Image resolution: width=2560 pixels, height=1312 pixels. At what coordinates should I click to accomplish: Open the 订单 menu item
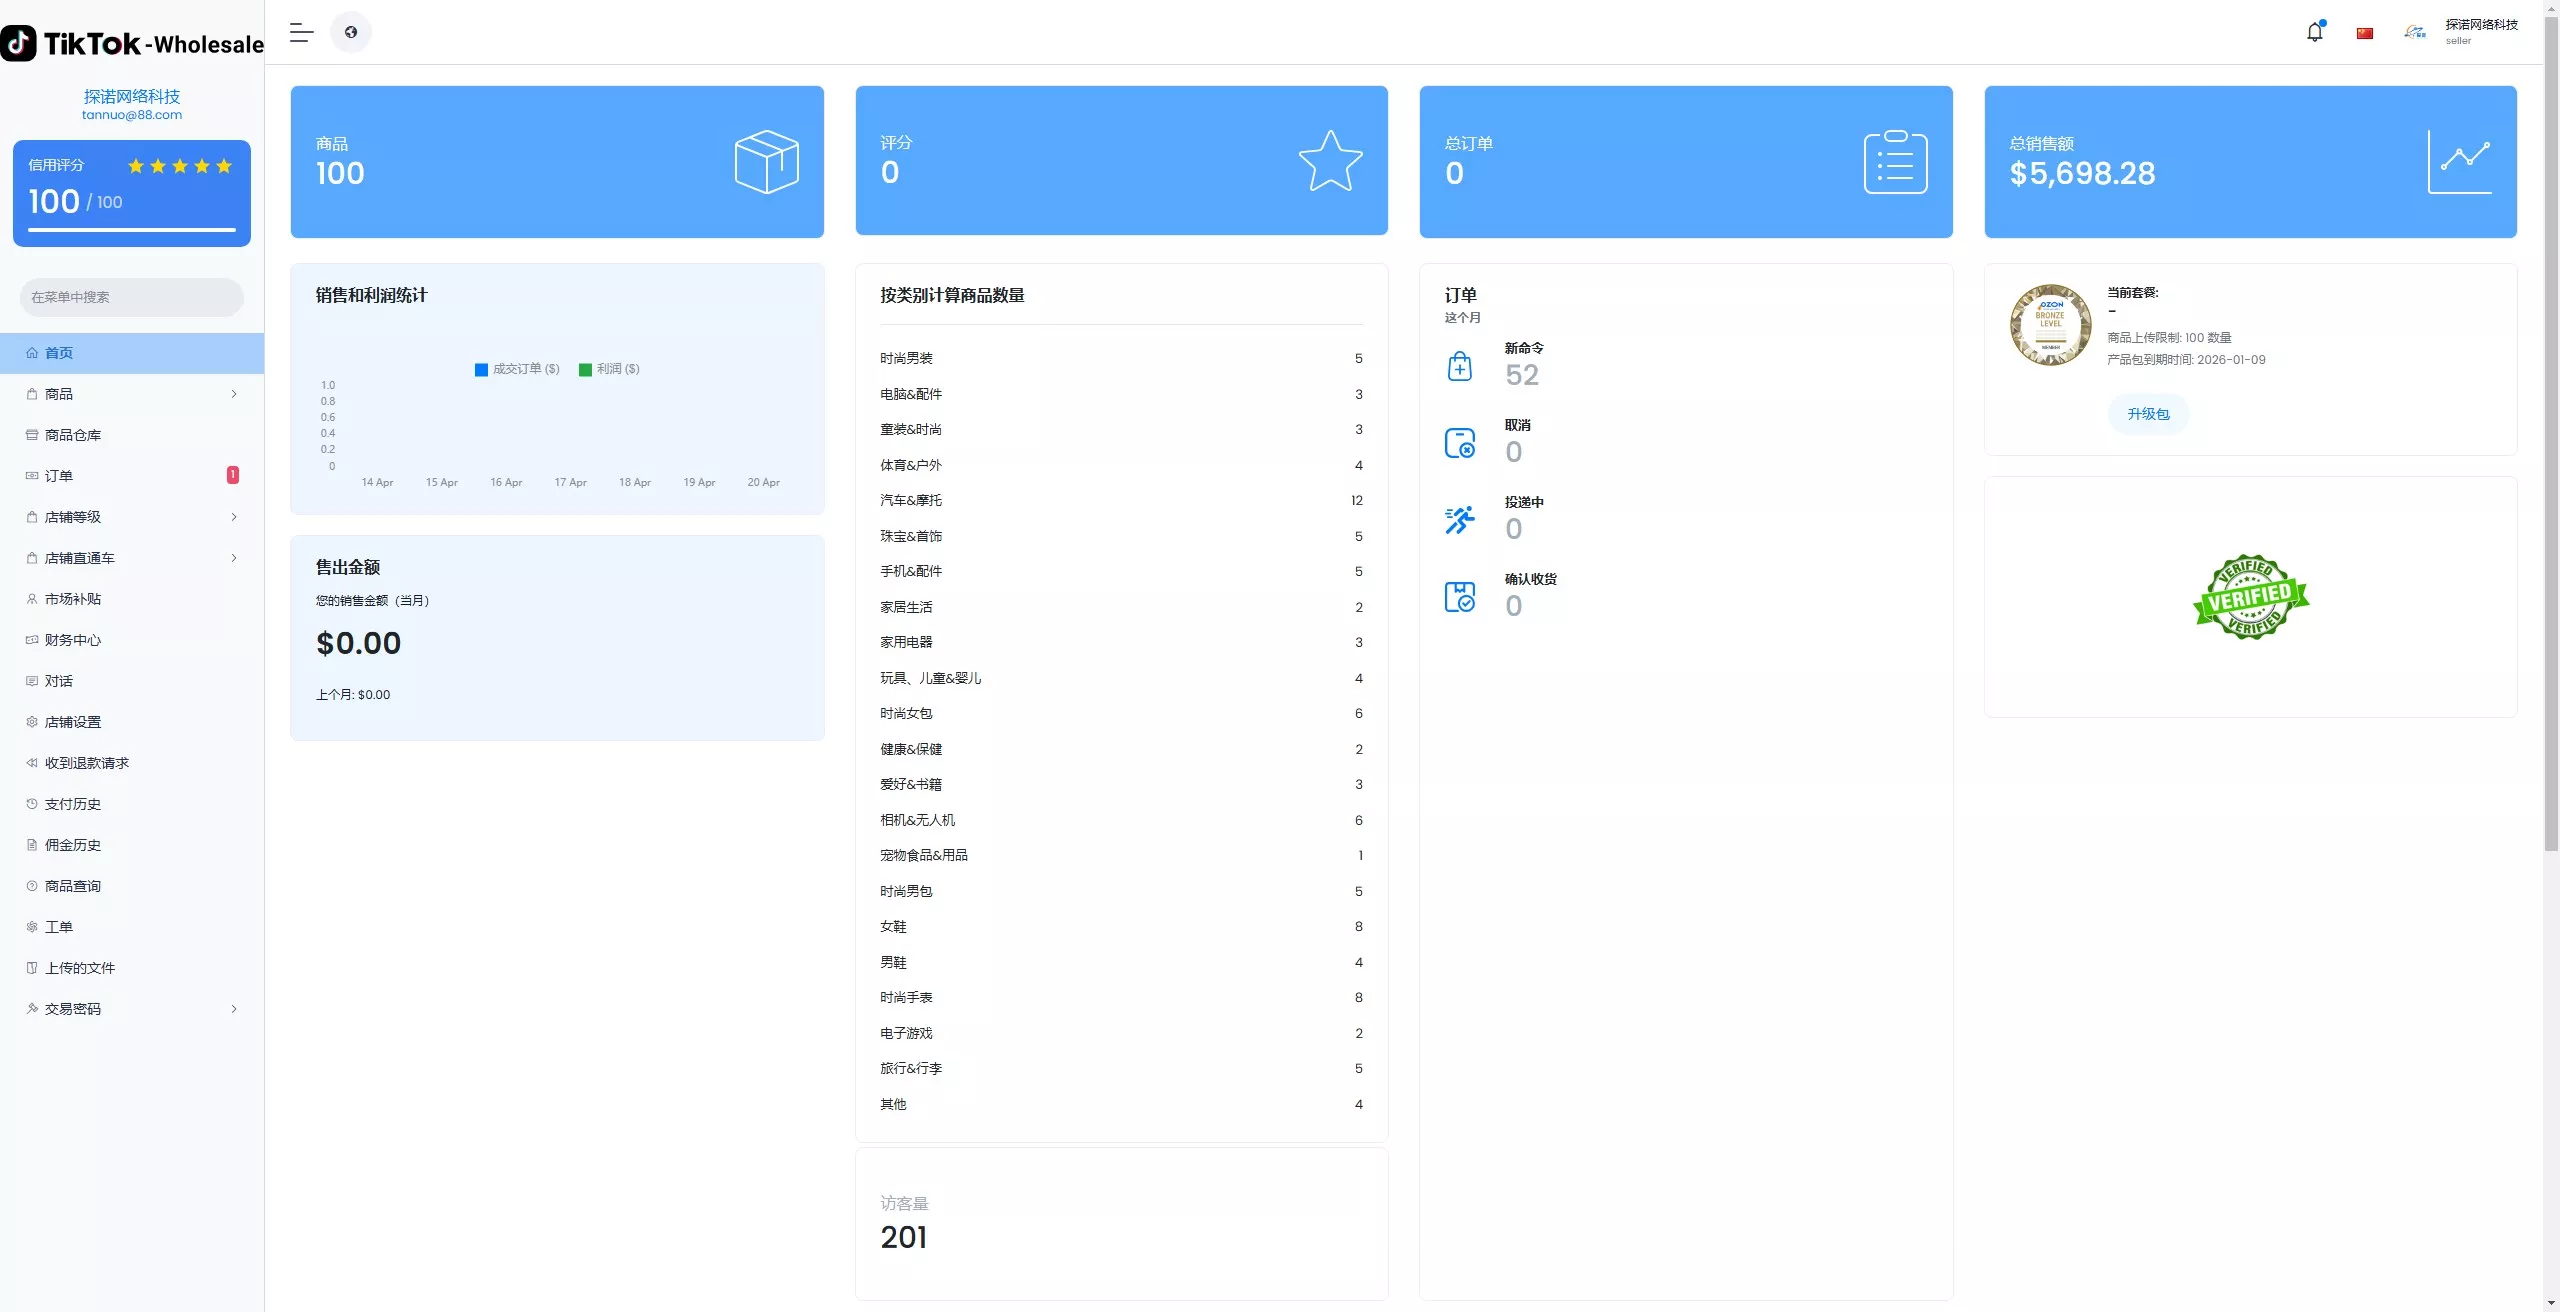pos(59,476)
